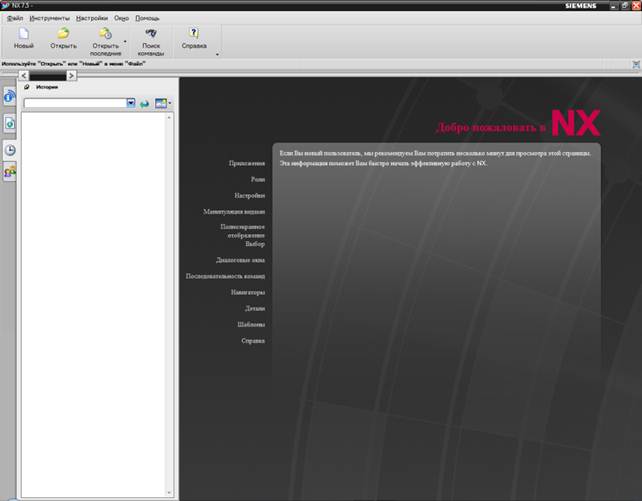Image resolution: width=642 pixels, height=501 pixels.
Task: Open the Приложения welcome topic
Action: tap(247, 163)
